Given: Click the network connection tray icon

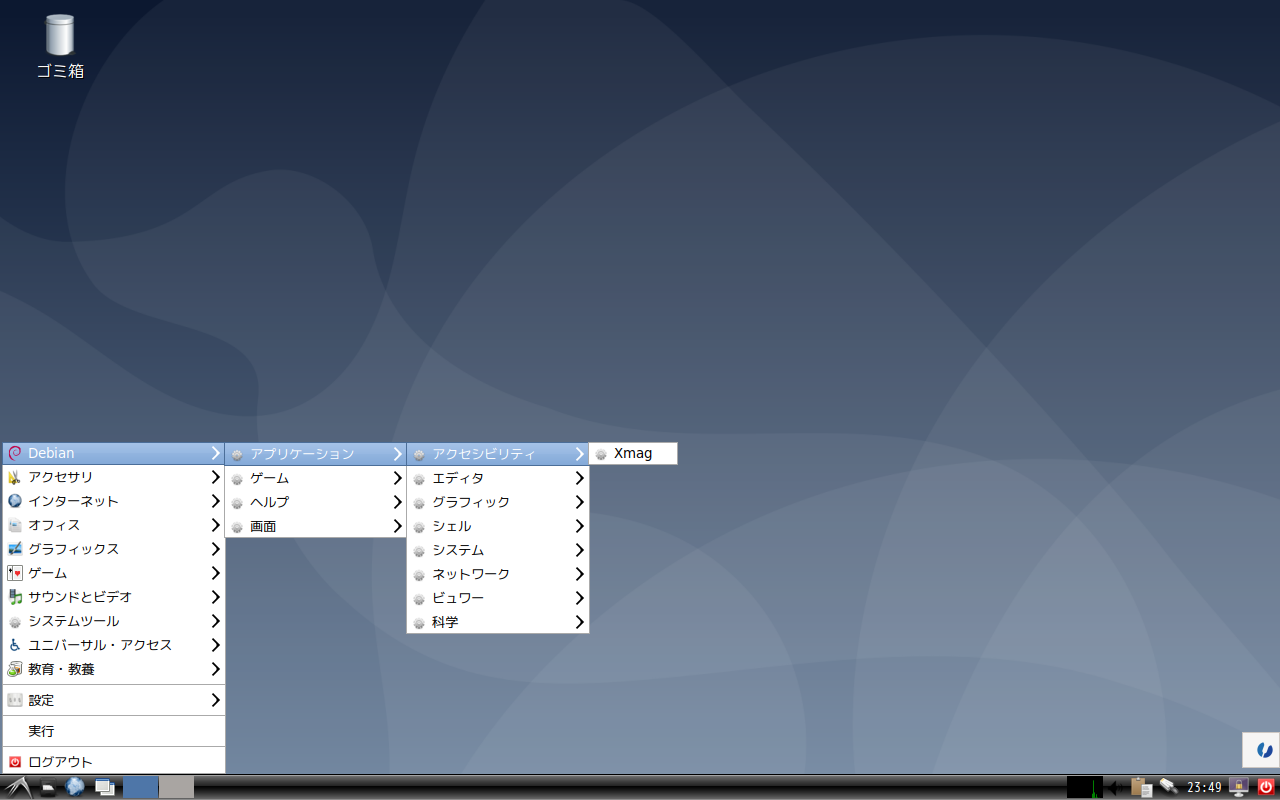Looking at the screenshot, I should pyautogui.click(x=1169, y=787).
